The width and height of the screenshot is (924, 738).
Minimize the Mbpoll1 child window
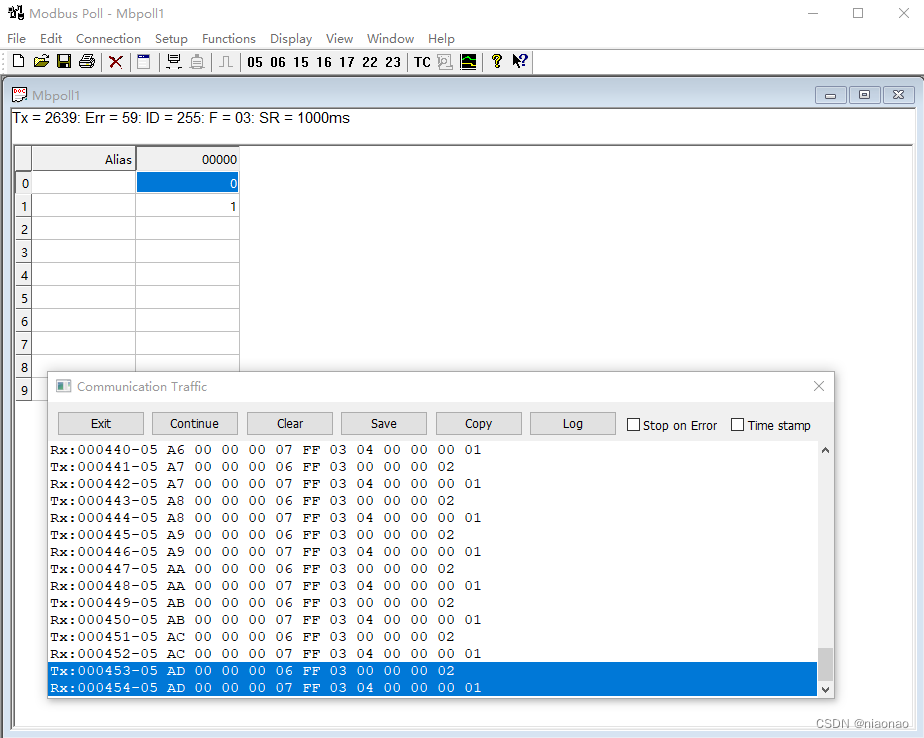pyautogui.click(x=830, y=95)
